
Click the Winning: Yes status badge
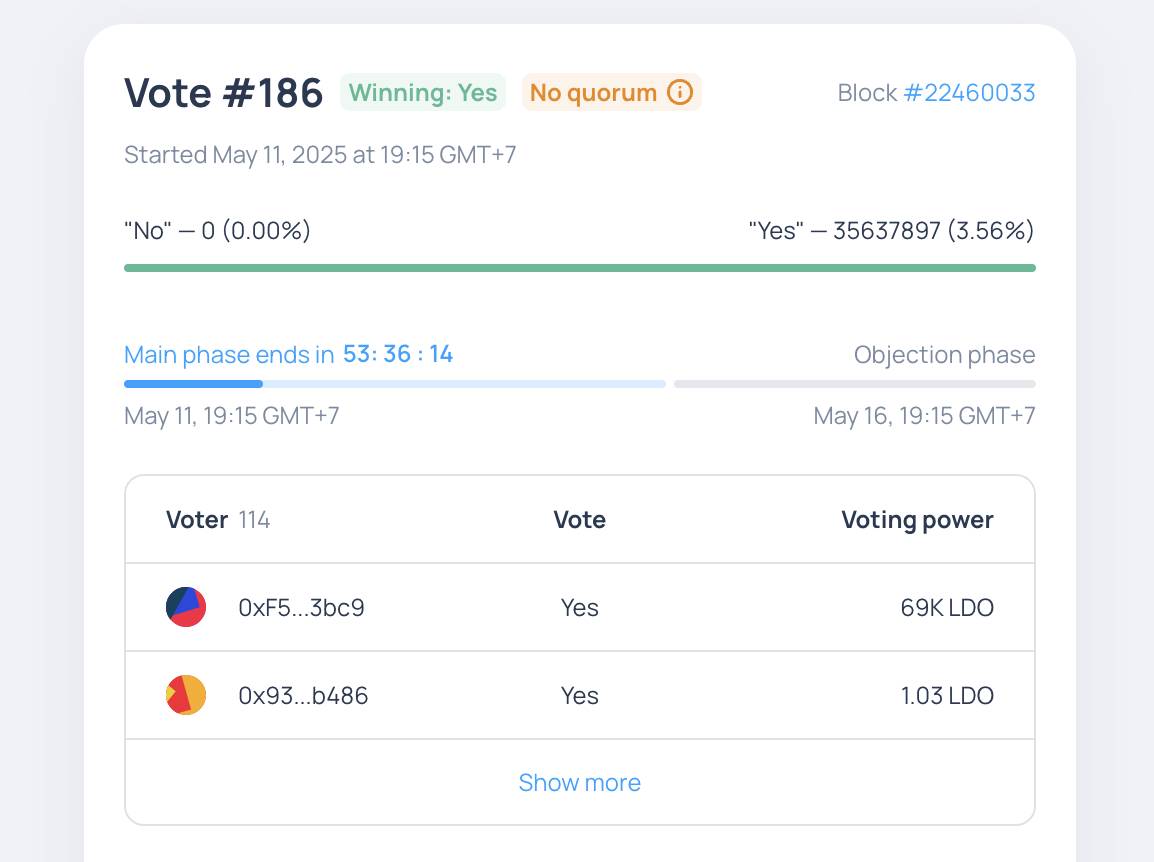[423, 93]
